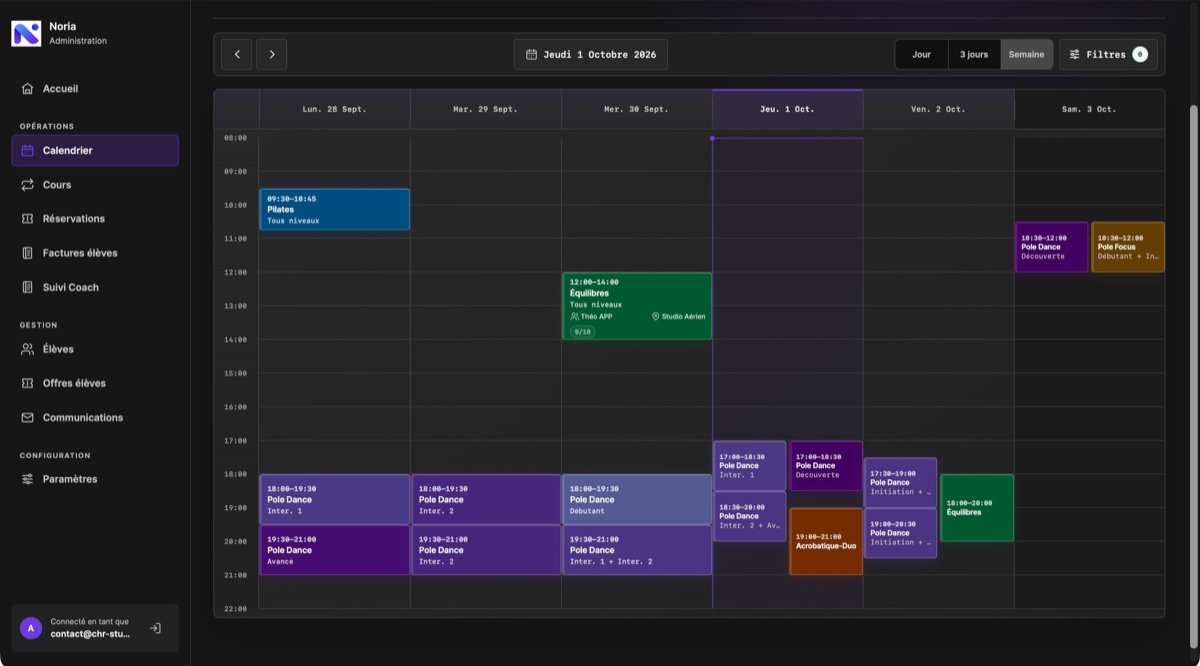Open the Équilibres 12:00–14:00 event
The height and width of the screenshot is (666, 1200).
click(637, 306)
